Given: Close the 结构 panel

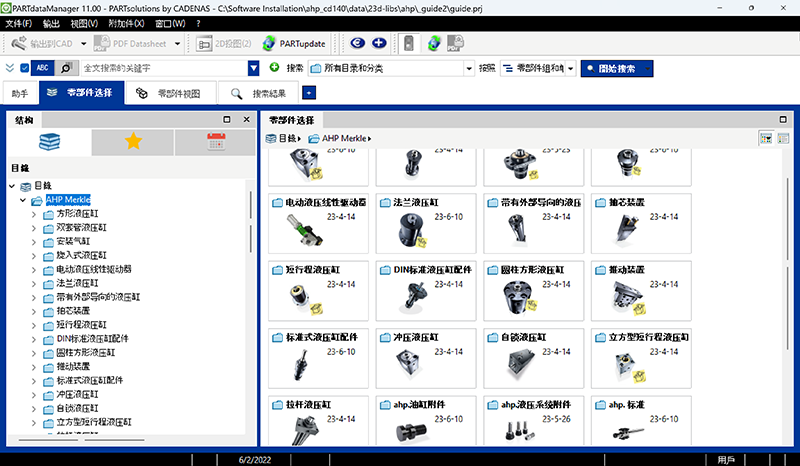Looking at the screenshot, I should pyautogui.click(x=246, y=119).
